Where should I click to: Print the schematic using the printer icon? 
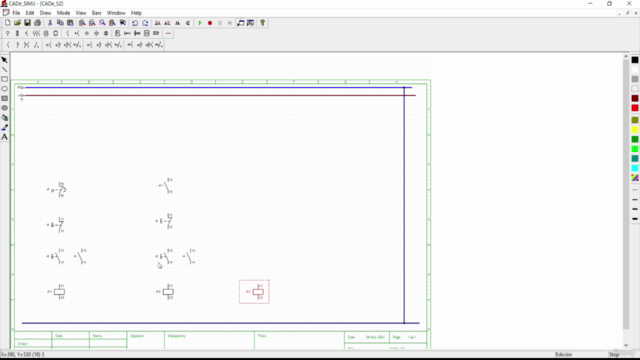pyautogui.click(x=38, y=23)
